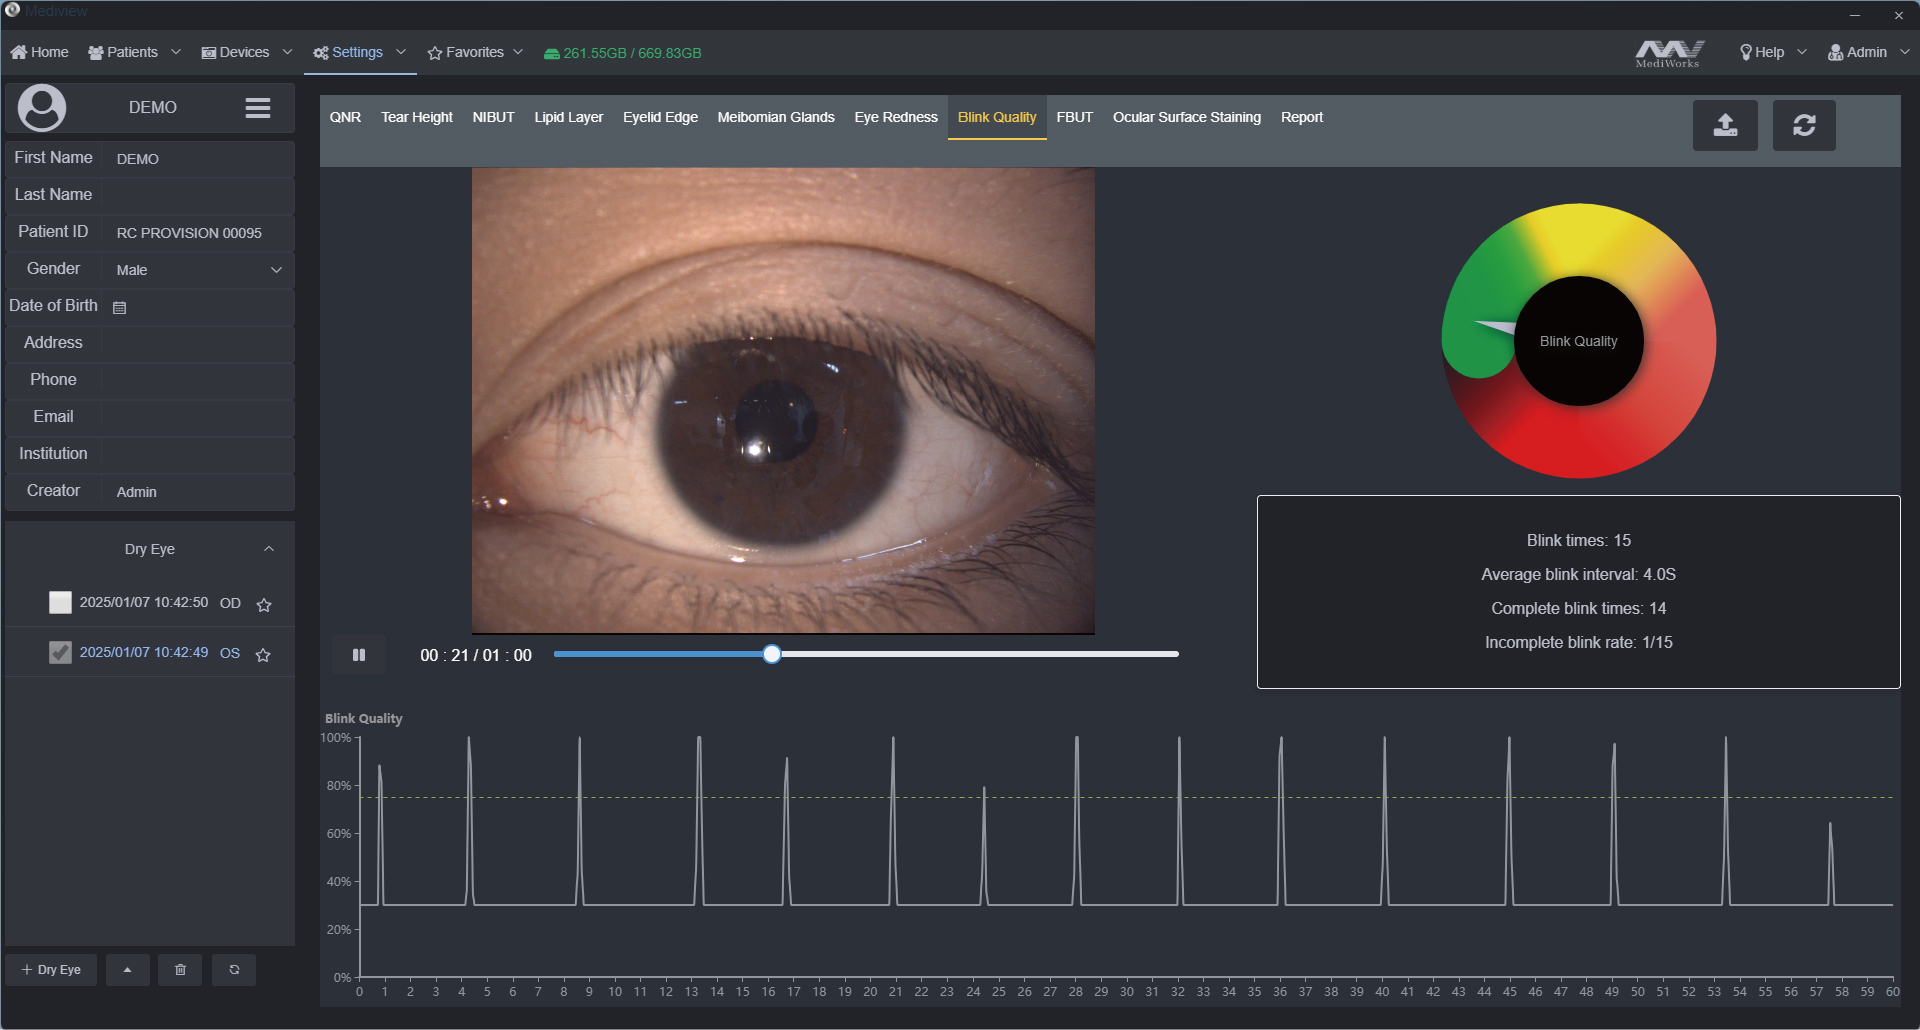Image resolution: width=1920 pixels, height=1030 pixels.
Task: Click the upload/export icon button
Action: (1725, 125)
